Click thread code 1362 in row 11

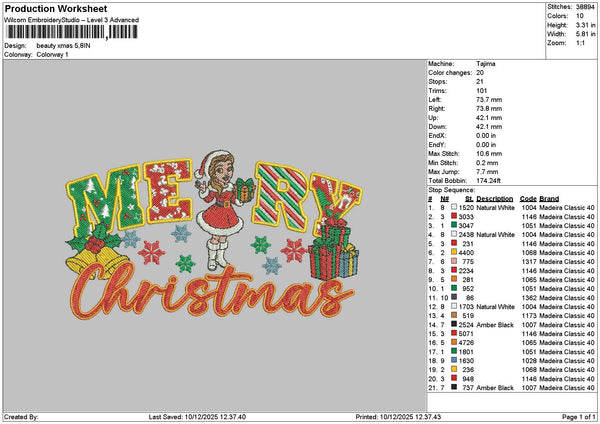(x=529, y=298)
